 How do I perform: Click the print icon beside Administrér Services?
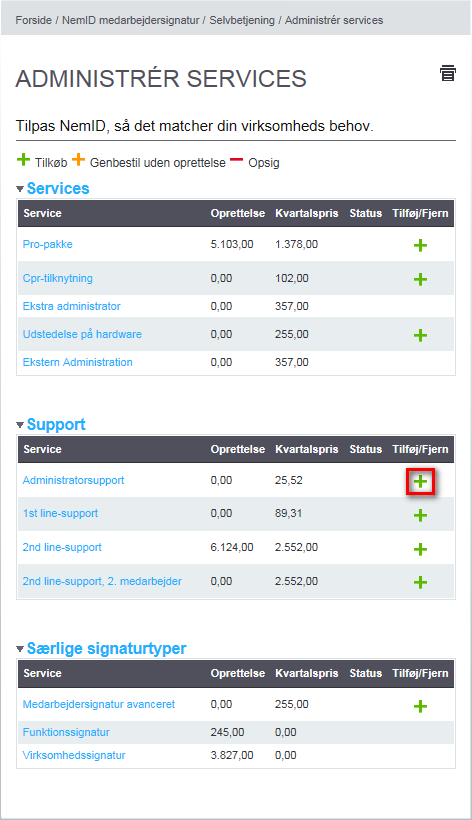pos(447,73)
